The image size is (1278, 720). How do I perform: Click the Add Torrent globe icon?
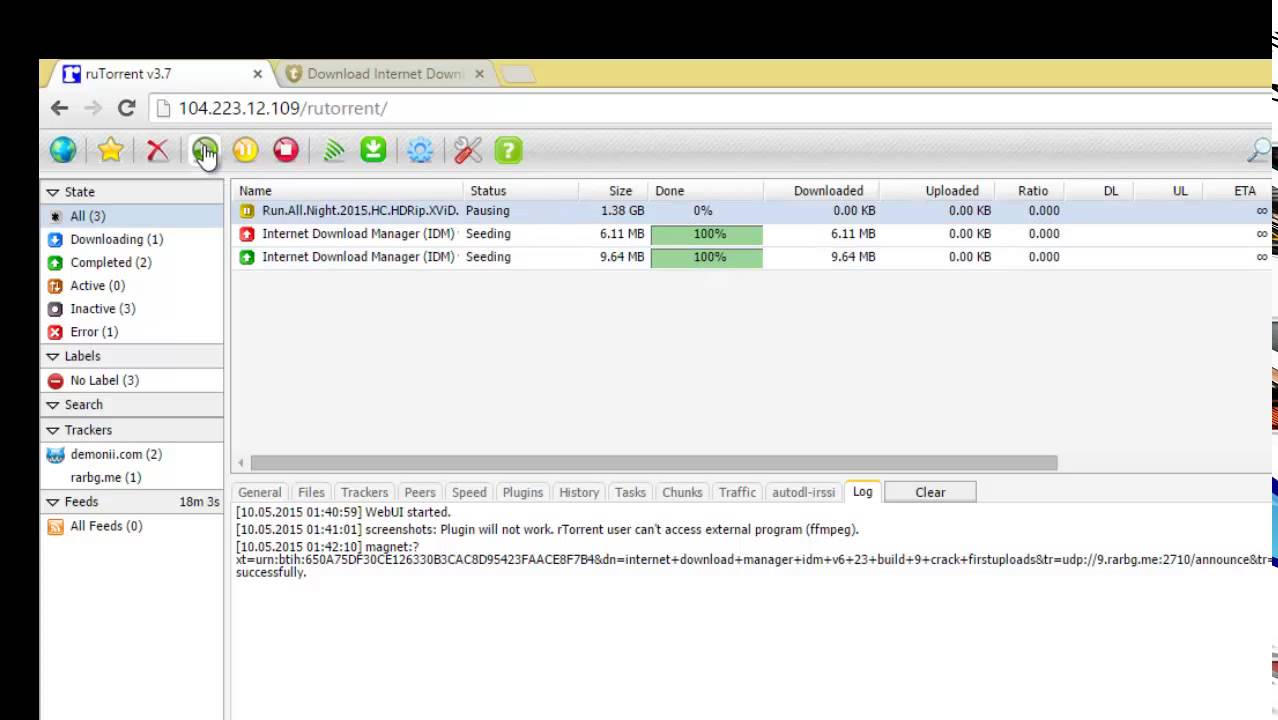(63, 151)
